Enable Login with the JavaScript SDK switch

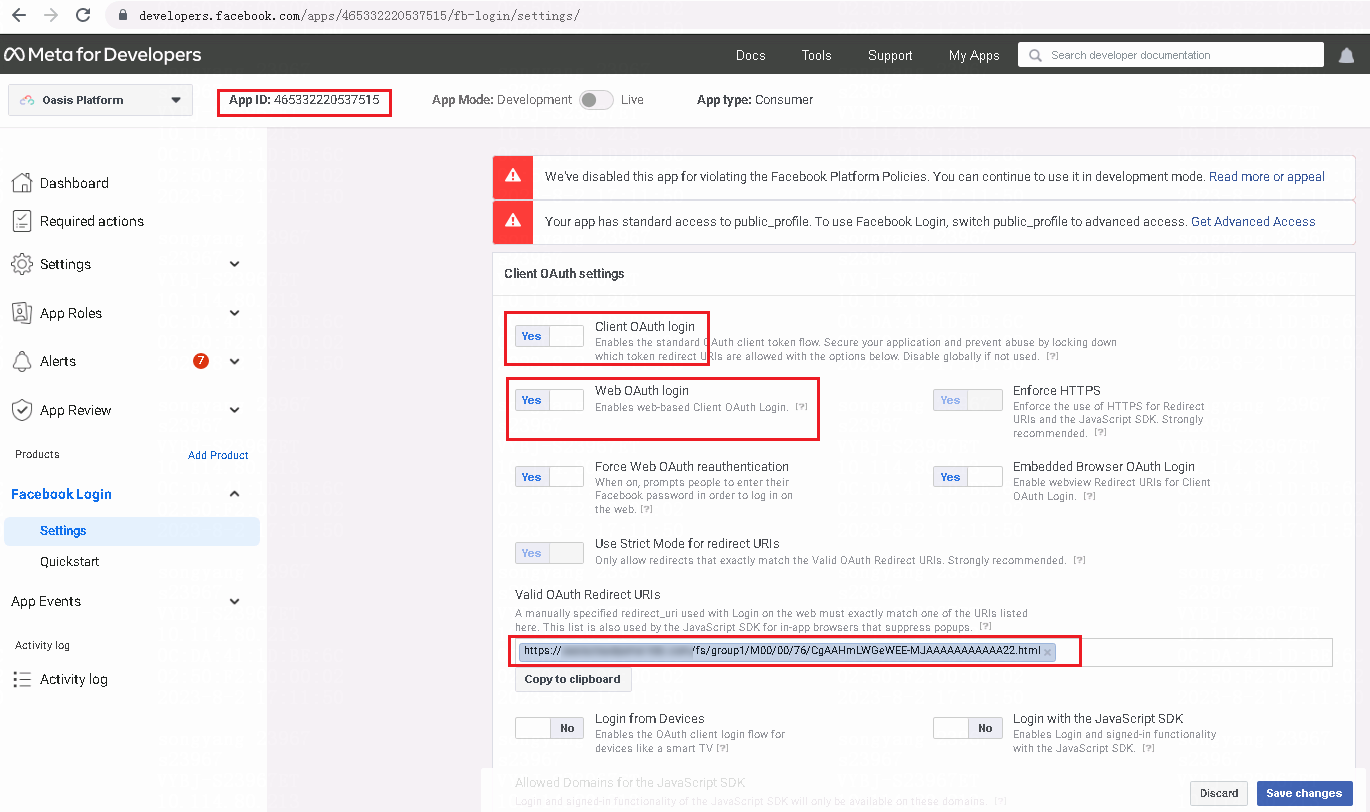pyautogui.click(x=967, y=728)
